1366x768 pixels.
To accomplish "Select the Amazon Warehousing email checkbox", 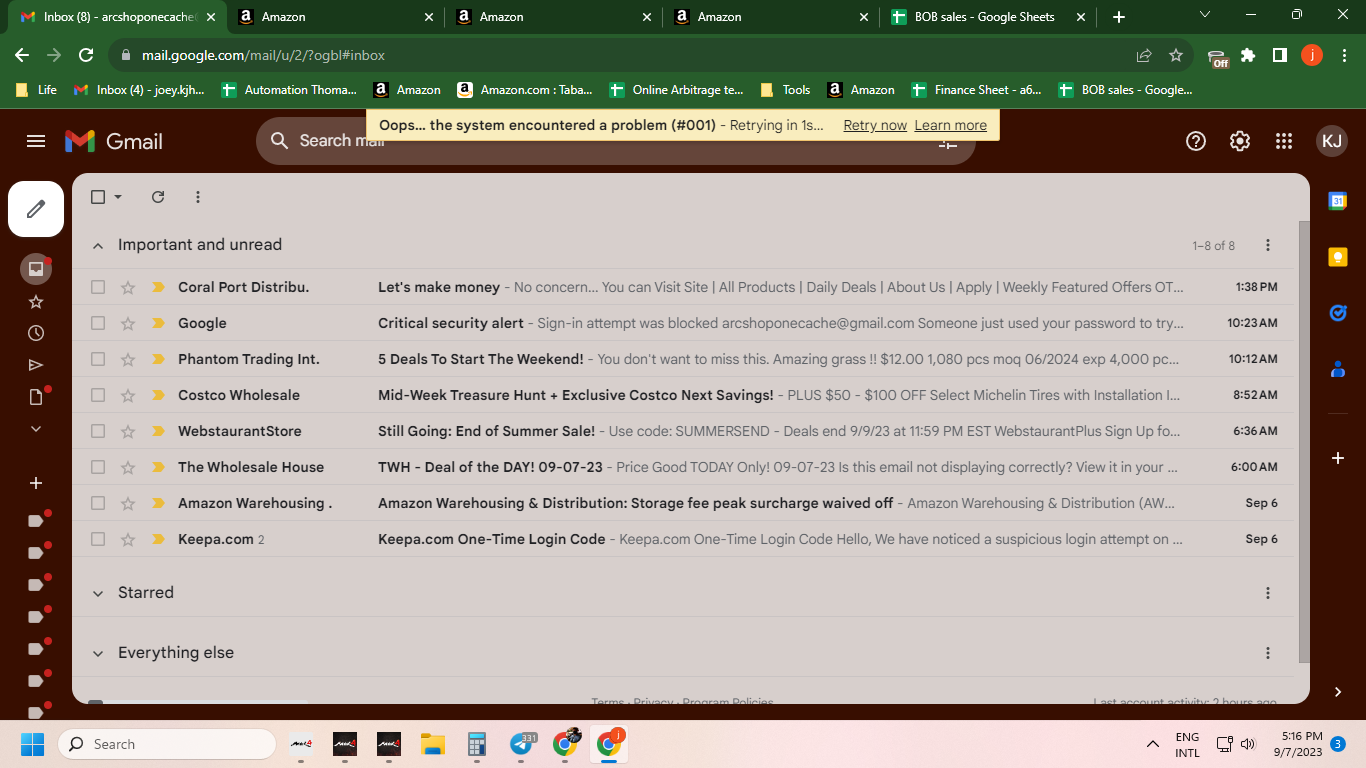I will tap(98, 503).
